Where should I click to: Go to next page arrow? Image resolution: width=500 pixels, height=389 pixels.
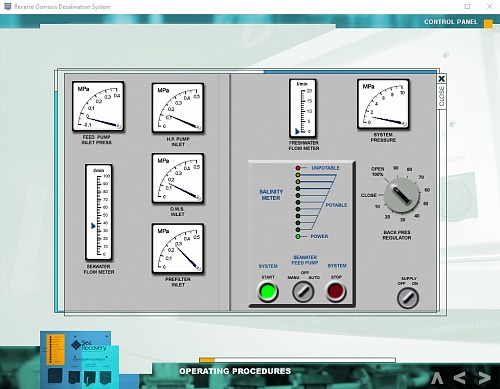click(x=484, y=378)
